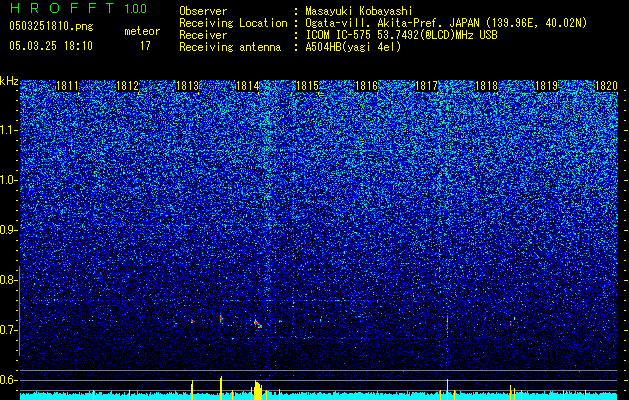Viewport: 629px width, 400px height.
Task: Click the gray frequency range bar beside 0.8 kHz
Action: click(19, 311)
